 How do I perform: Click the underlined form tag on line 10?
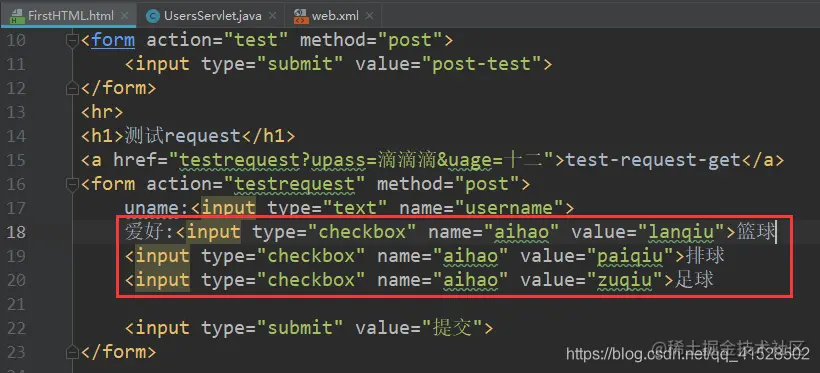[x=113, y=40]
